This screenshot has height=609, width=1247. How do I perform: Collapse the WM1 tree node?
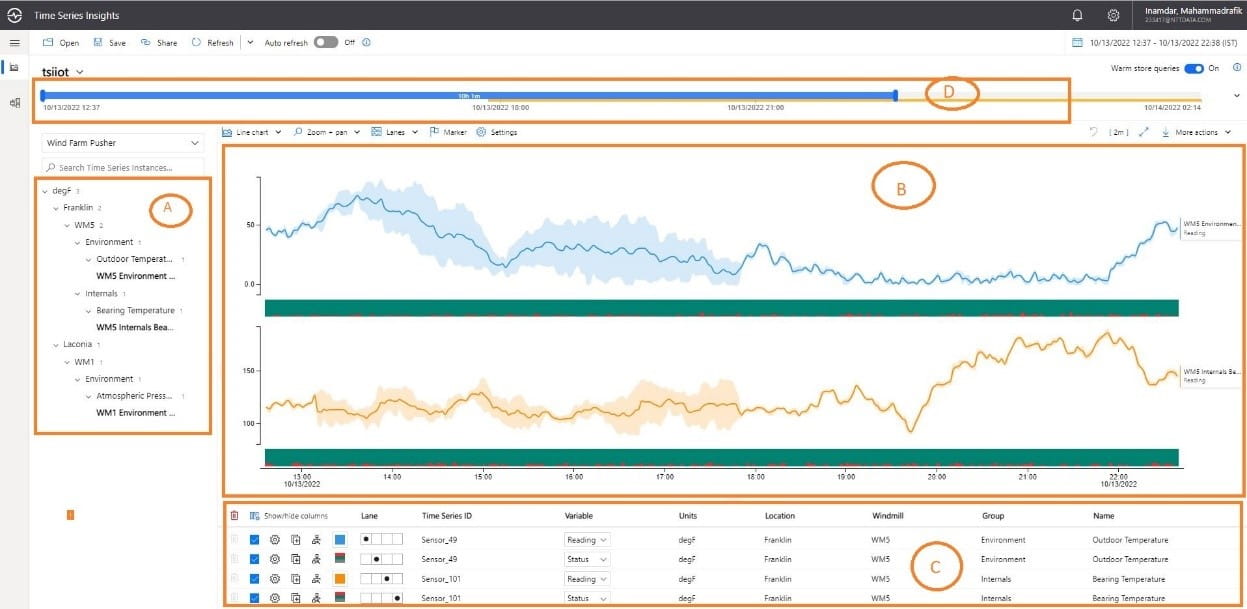click(x=67, y=361)
